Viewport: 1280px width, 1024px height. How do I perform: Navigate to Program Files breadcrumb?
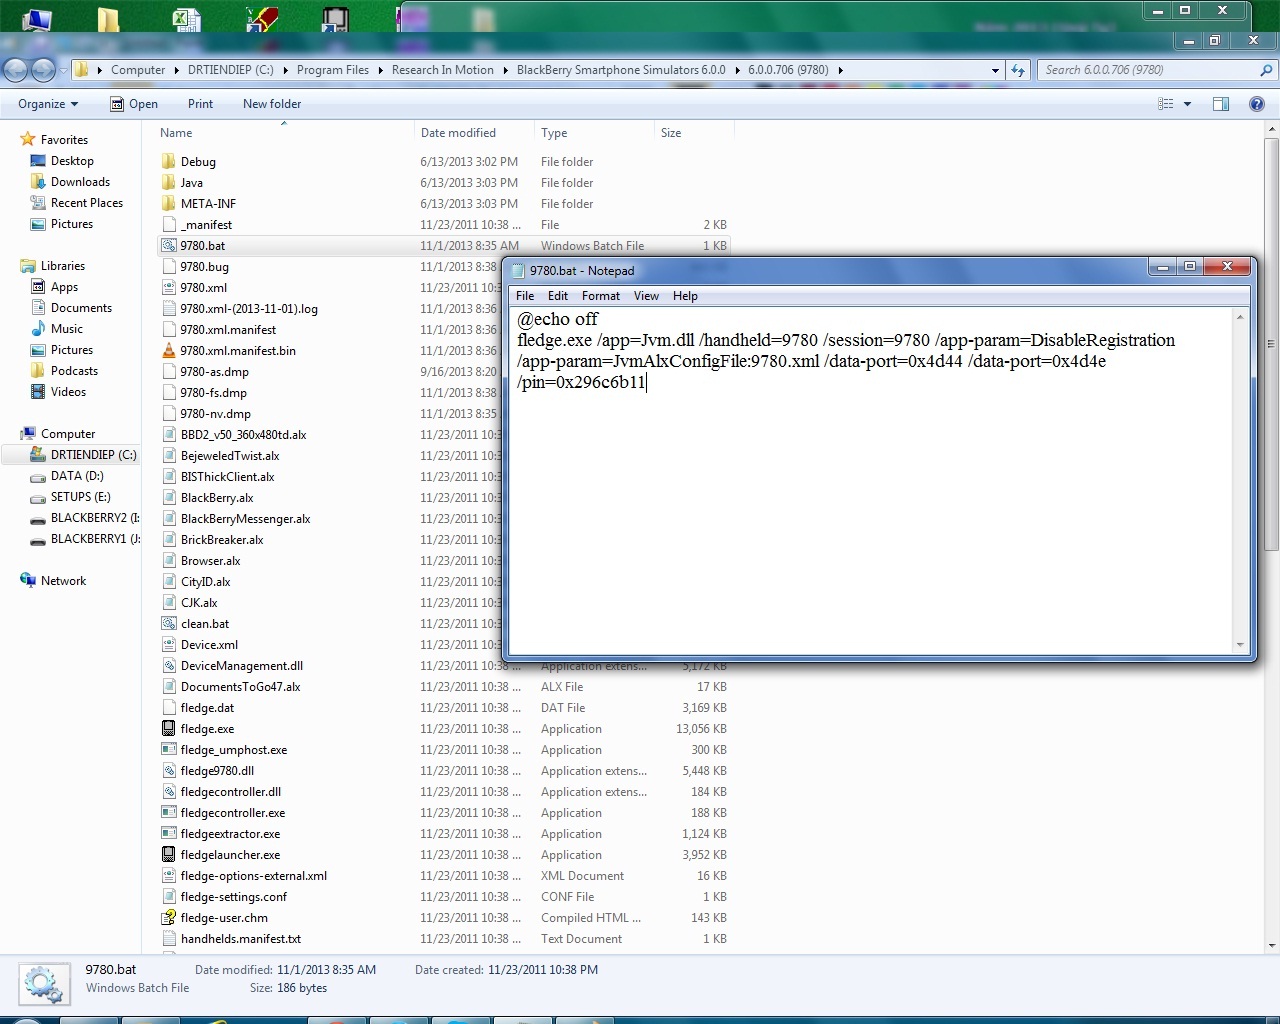click(x=333, y=70)
